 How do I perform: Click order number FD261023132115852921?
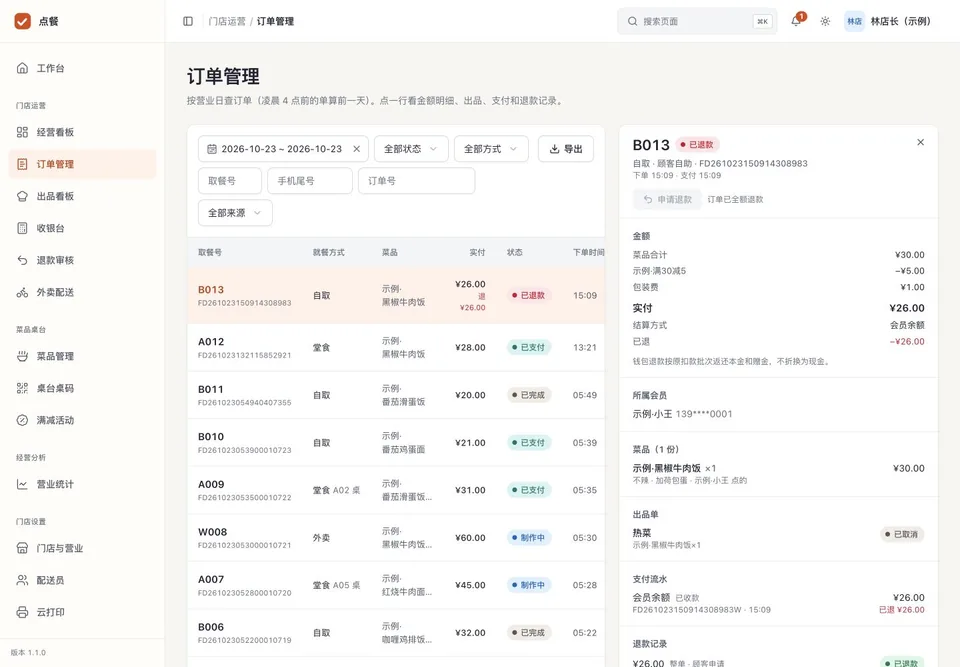pos(244,355)
